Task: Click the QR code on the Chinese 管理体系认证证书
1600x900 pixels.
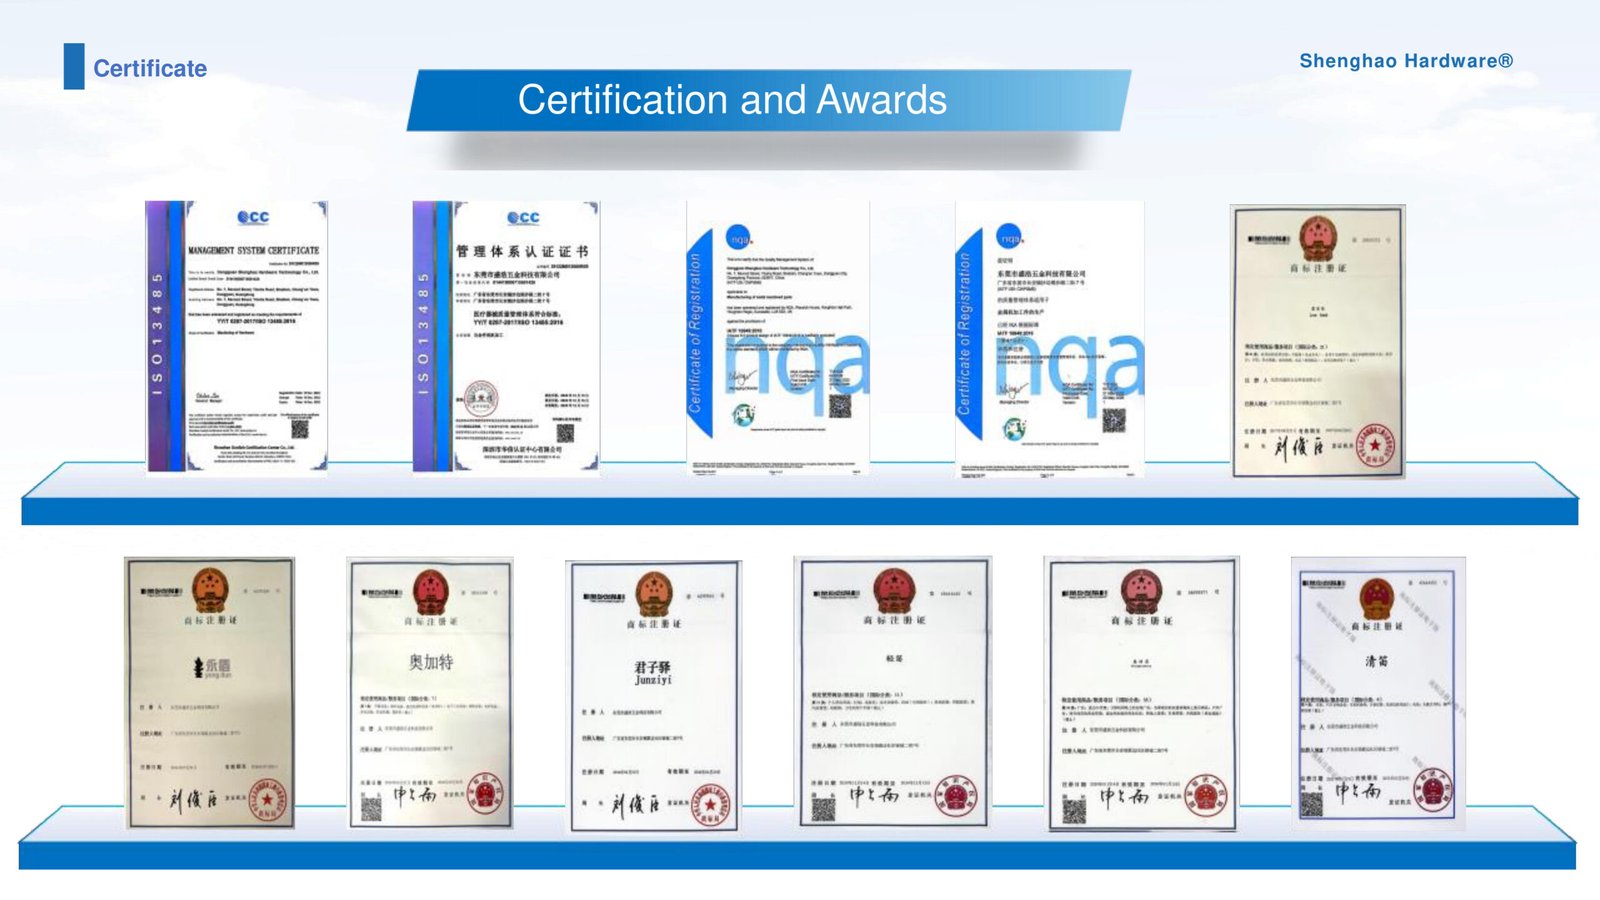Action: pos(565,432)
